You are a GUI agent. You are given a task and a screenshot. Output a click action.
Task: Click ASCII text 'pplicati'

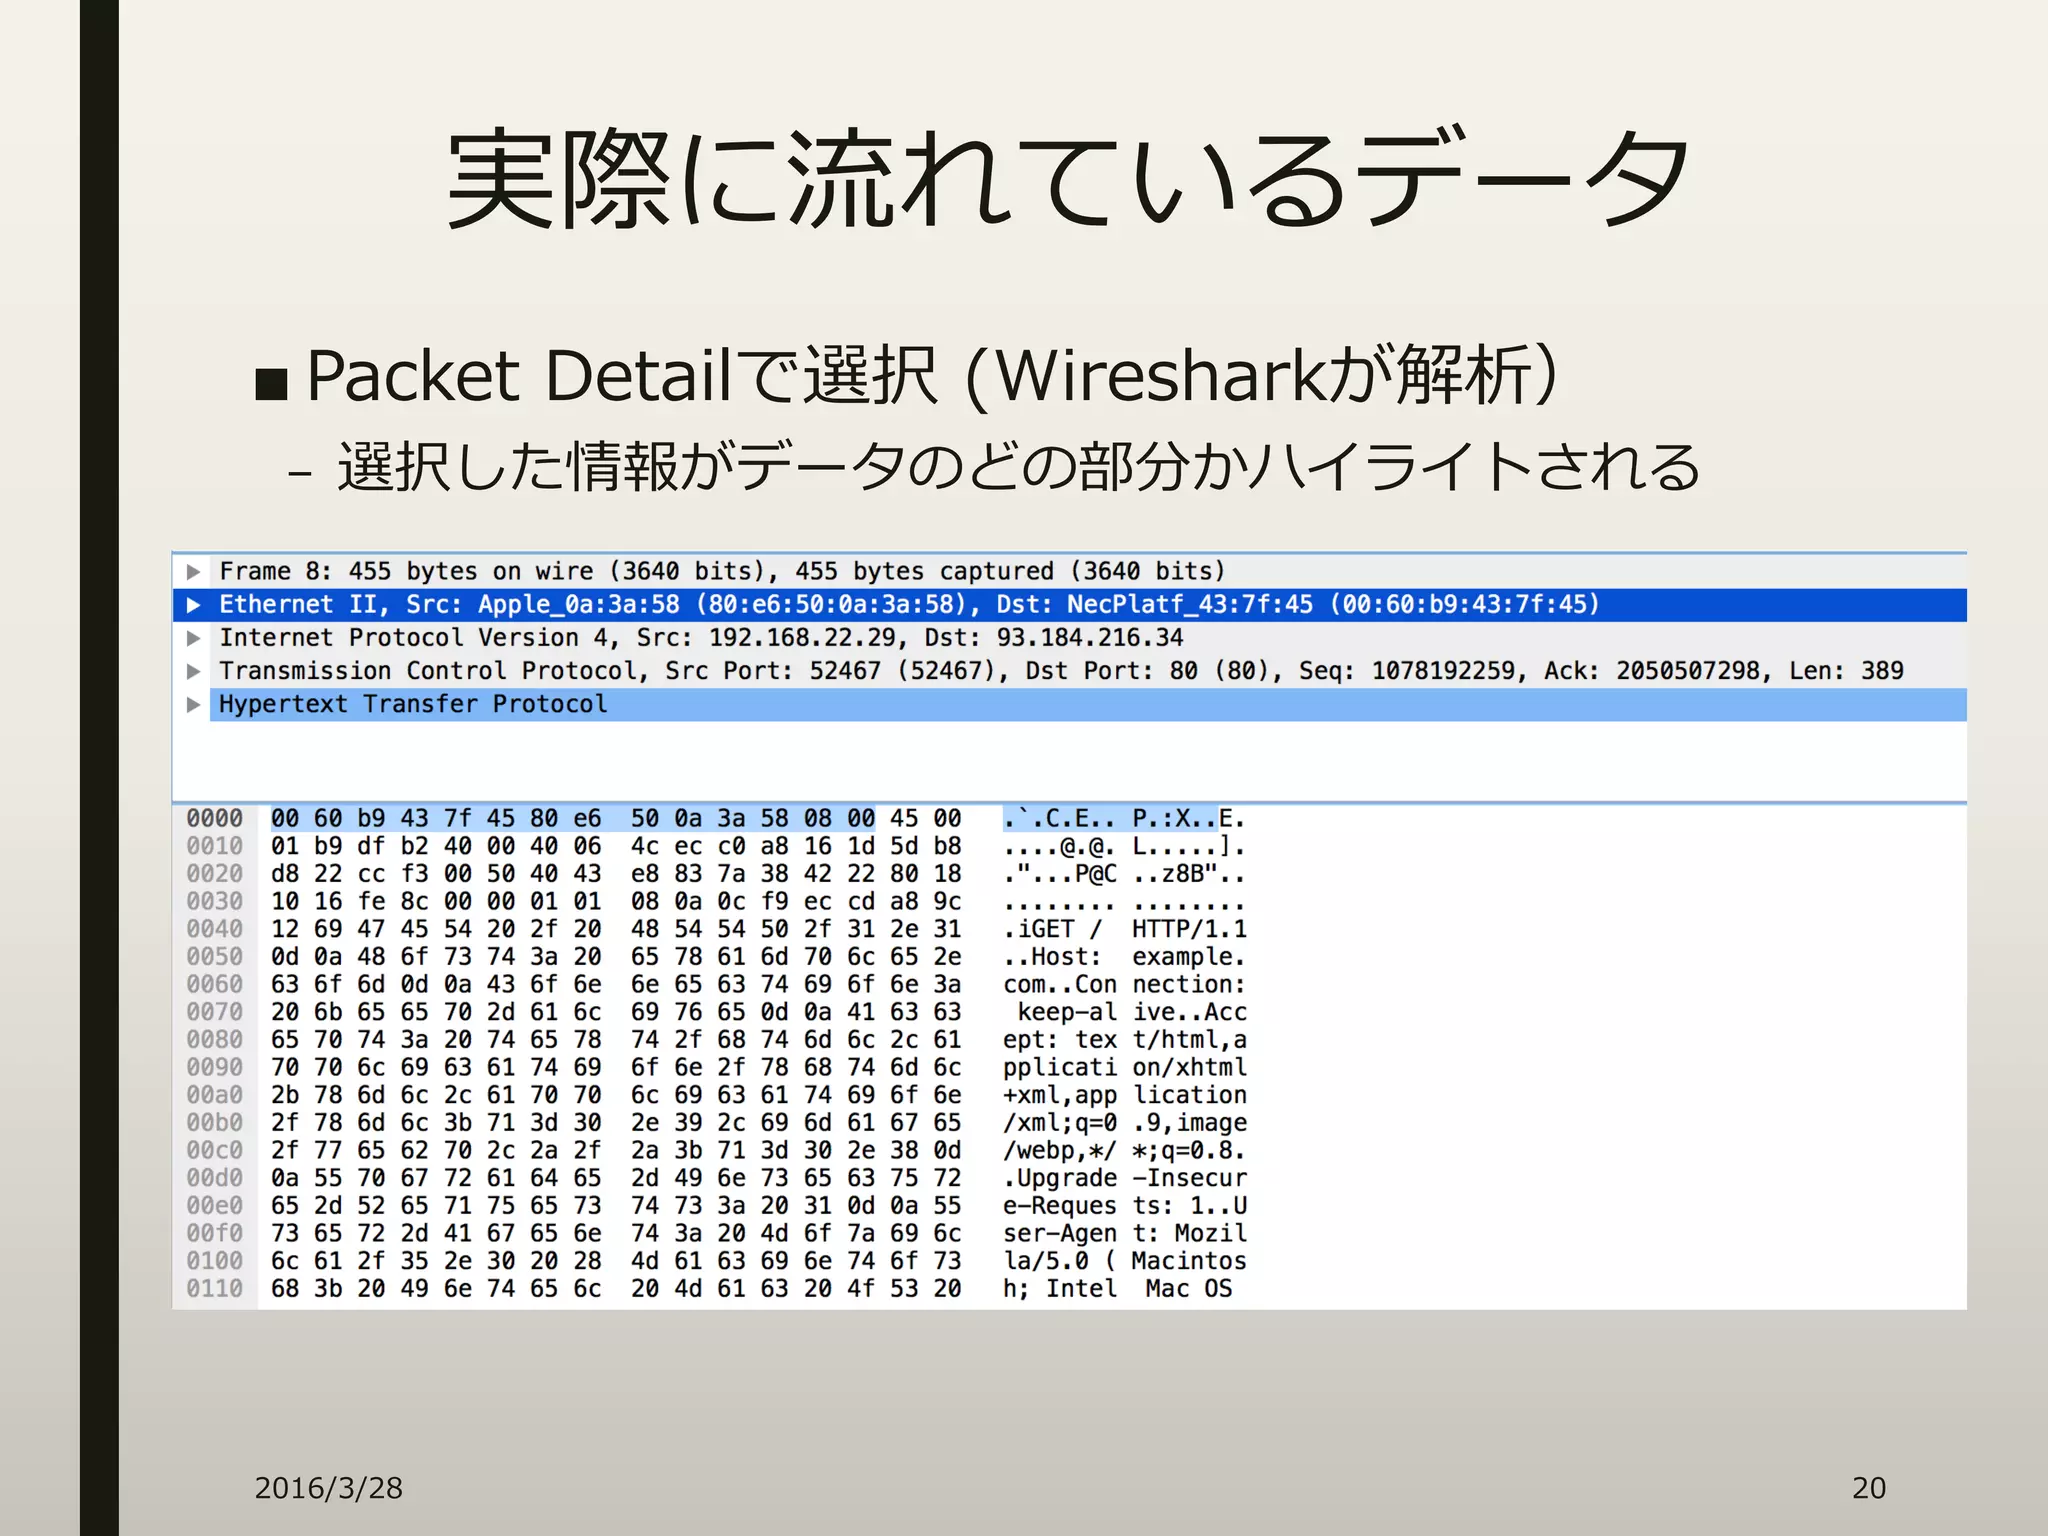tap(1060, 1068)
